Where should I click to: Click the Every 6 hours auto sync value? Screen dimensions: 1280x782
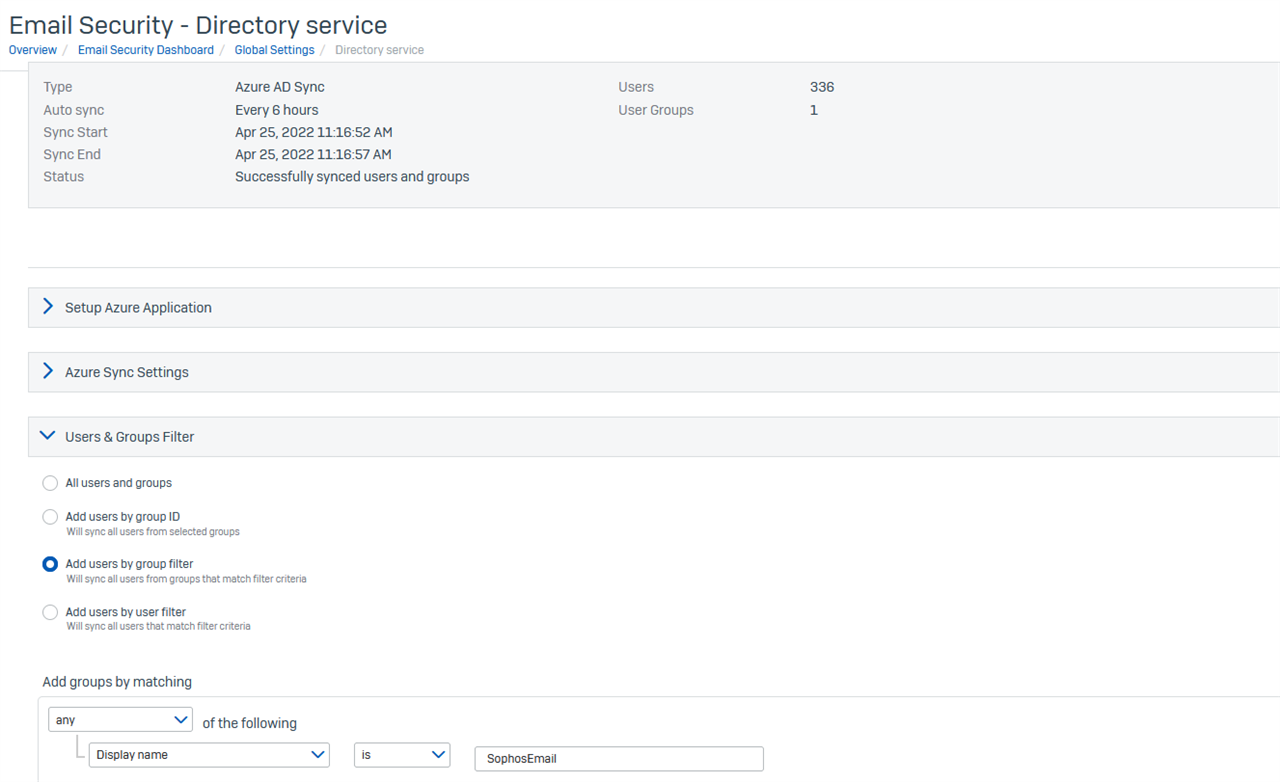(x=277, y=110)
